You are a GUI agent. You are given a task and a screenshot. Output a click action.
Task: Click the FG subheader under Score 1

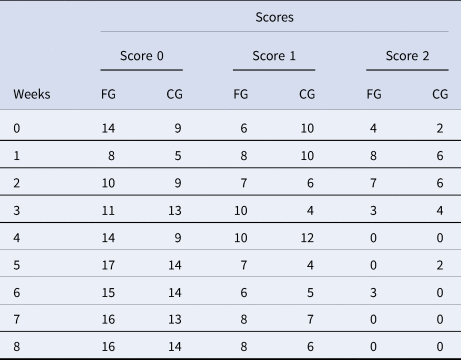click(x=241, y=94)
